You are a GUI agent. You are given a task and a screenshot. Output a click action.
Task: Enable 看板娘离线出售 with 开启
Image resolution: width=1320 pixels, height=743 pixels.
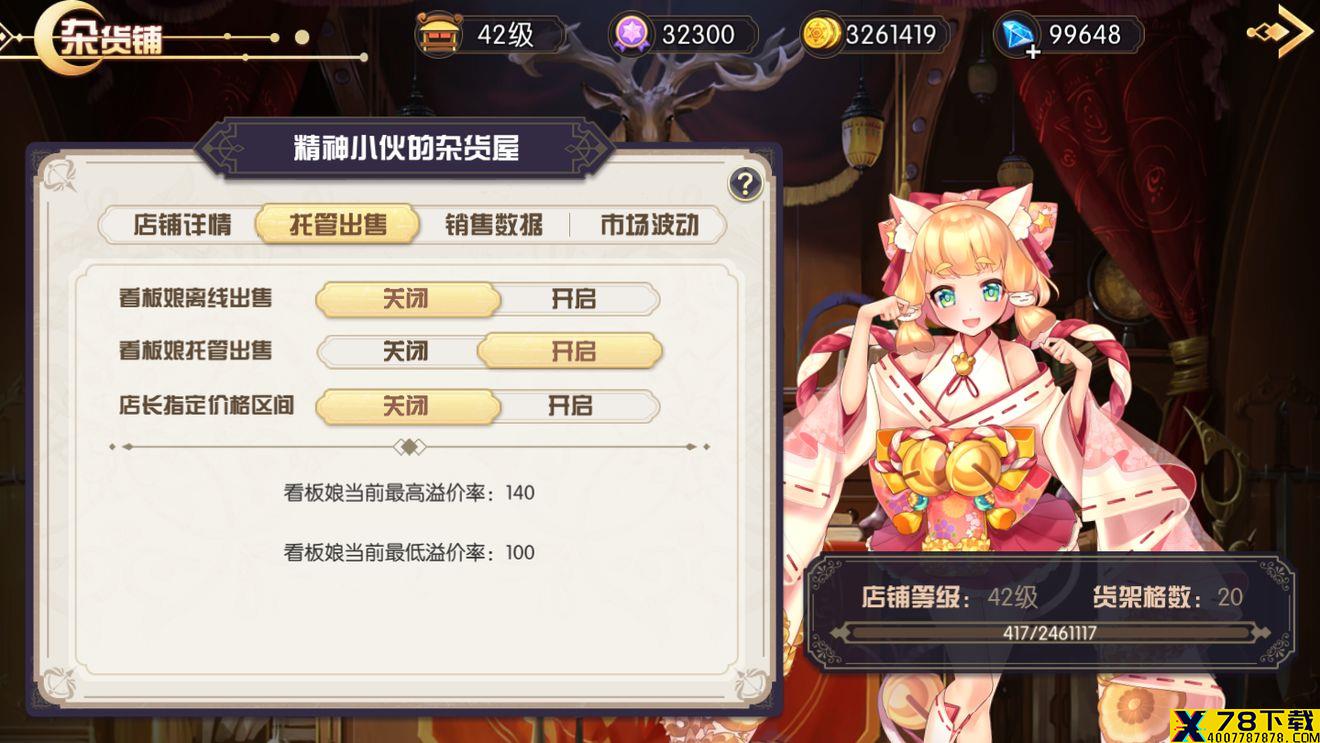(573, 299)
